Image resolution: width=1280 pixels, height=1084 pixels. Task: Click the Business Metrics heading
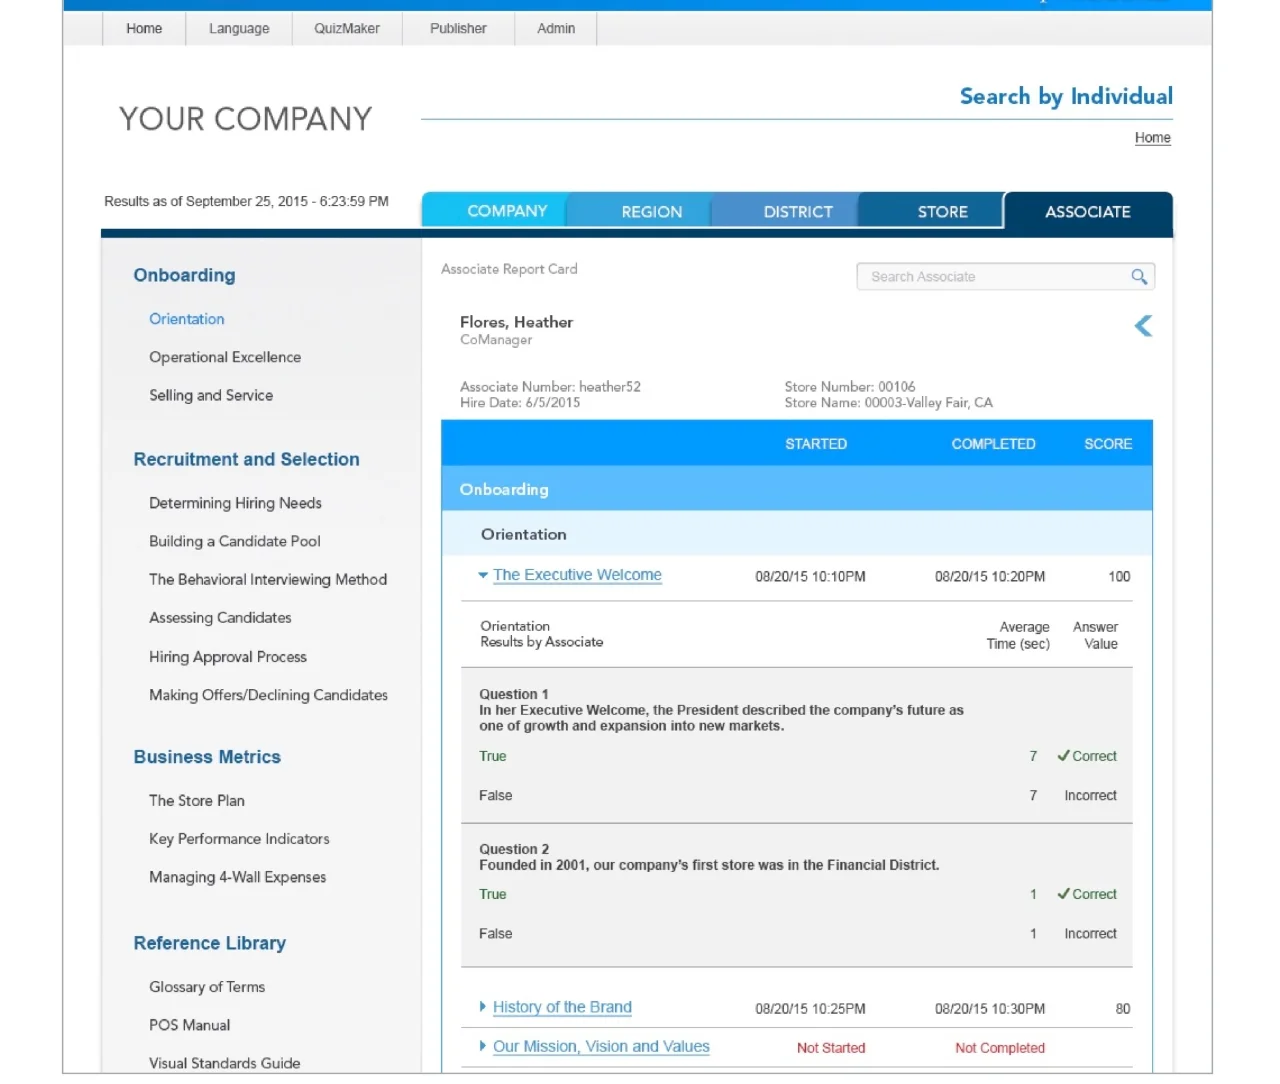click(x=207, y=757)
